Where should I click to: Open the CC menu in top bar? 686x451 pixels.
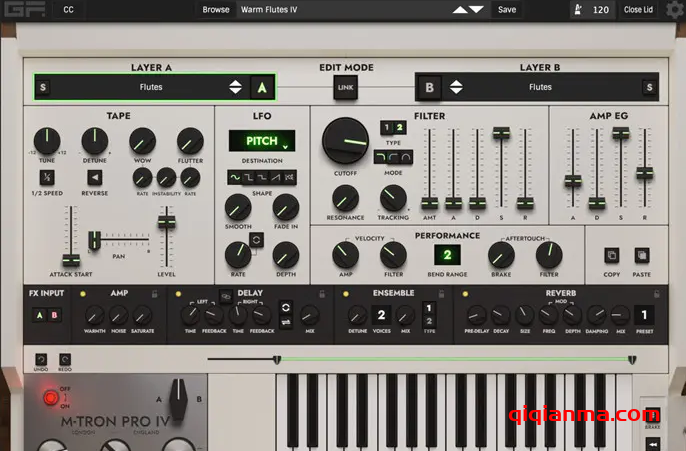click(68, 9)
